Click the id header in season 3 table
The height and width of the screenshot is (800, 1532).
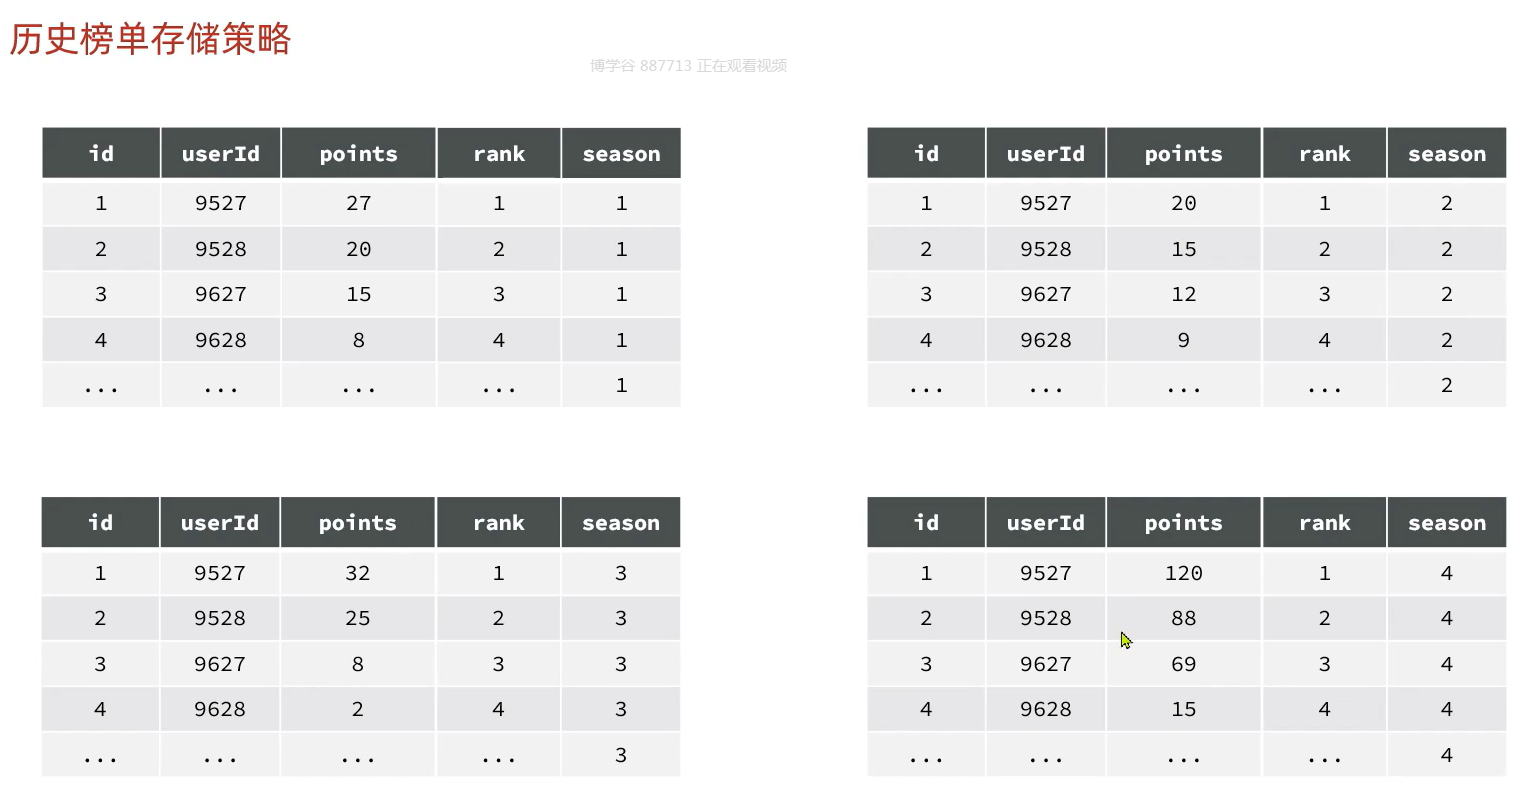click(100, 523)
